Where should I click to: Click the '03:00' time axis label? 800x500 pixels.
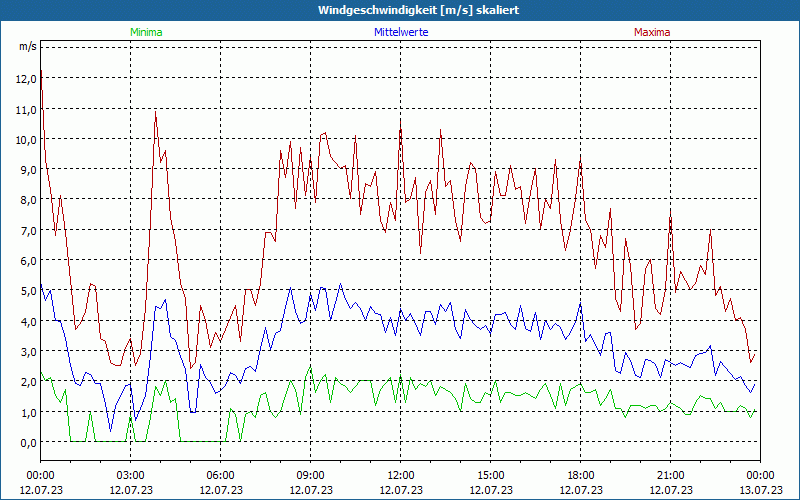point(131,476)
